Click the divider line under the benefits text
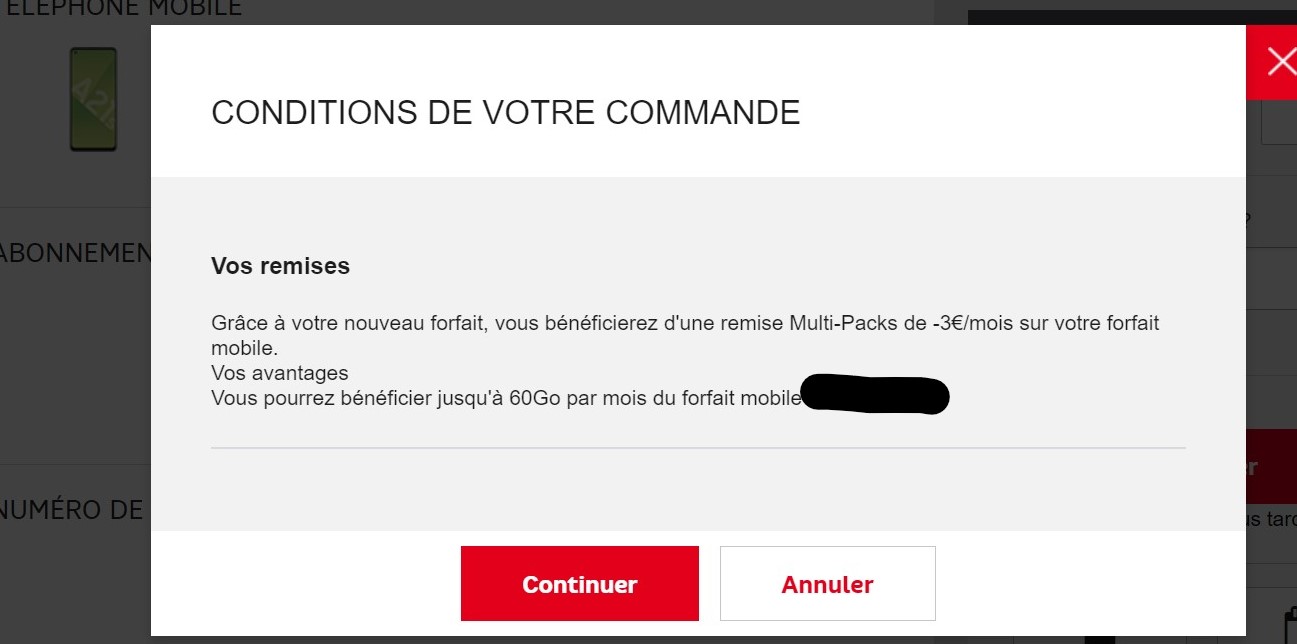 (698, 448)
